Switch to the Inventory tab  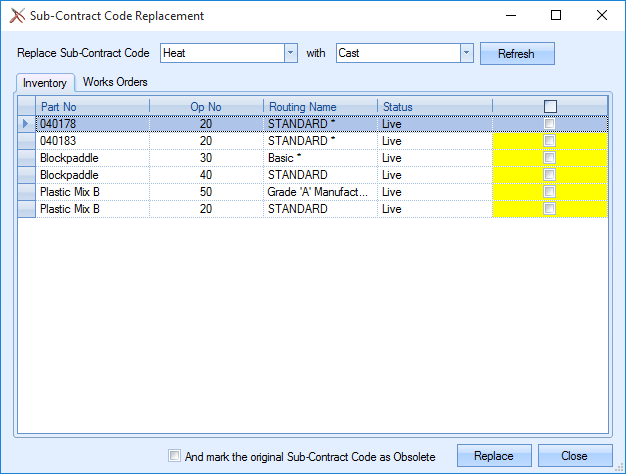tap(45, 82)
